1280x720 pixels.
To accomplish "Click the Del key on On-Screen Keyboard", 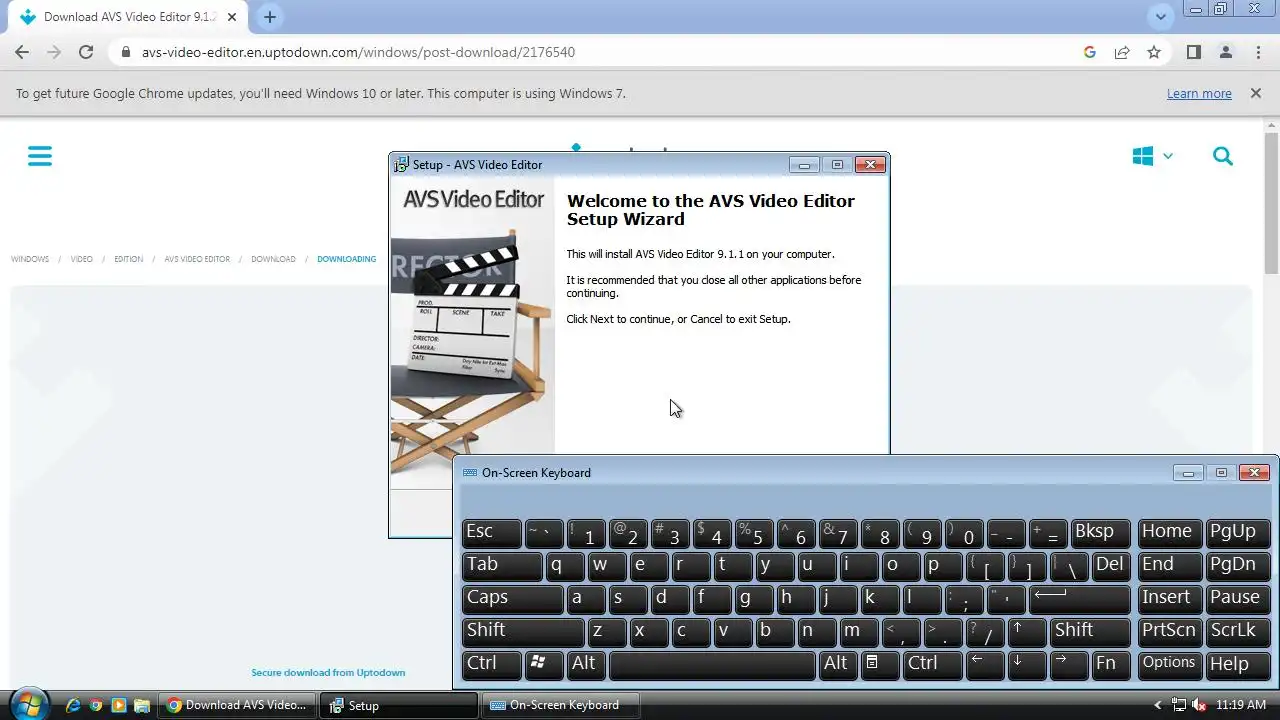I will click(x=1109, y=566).
